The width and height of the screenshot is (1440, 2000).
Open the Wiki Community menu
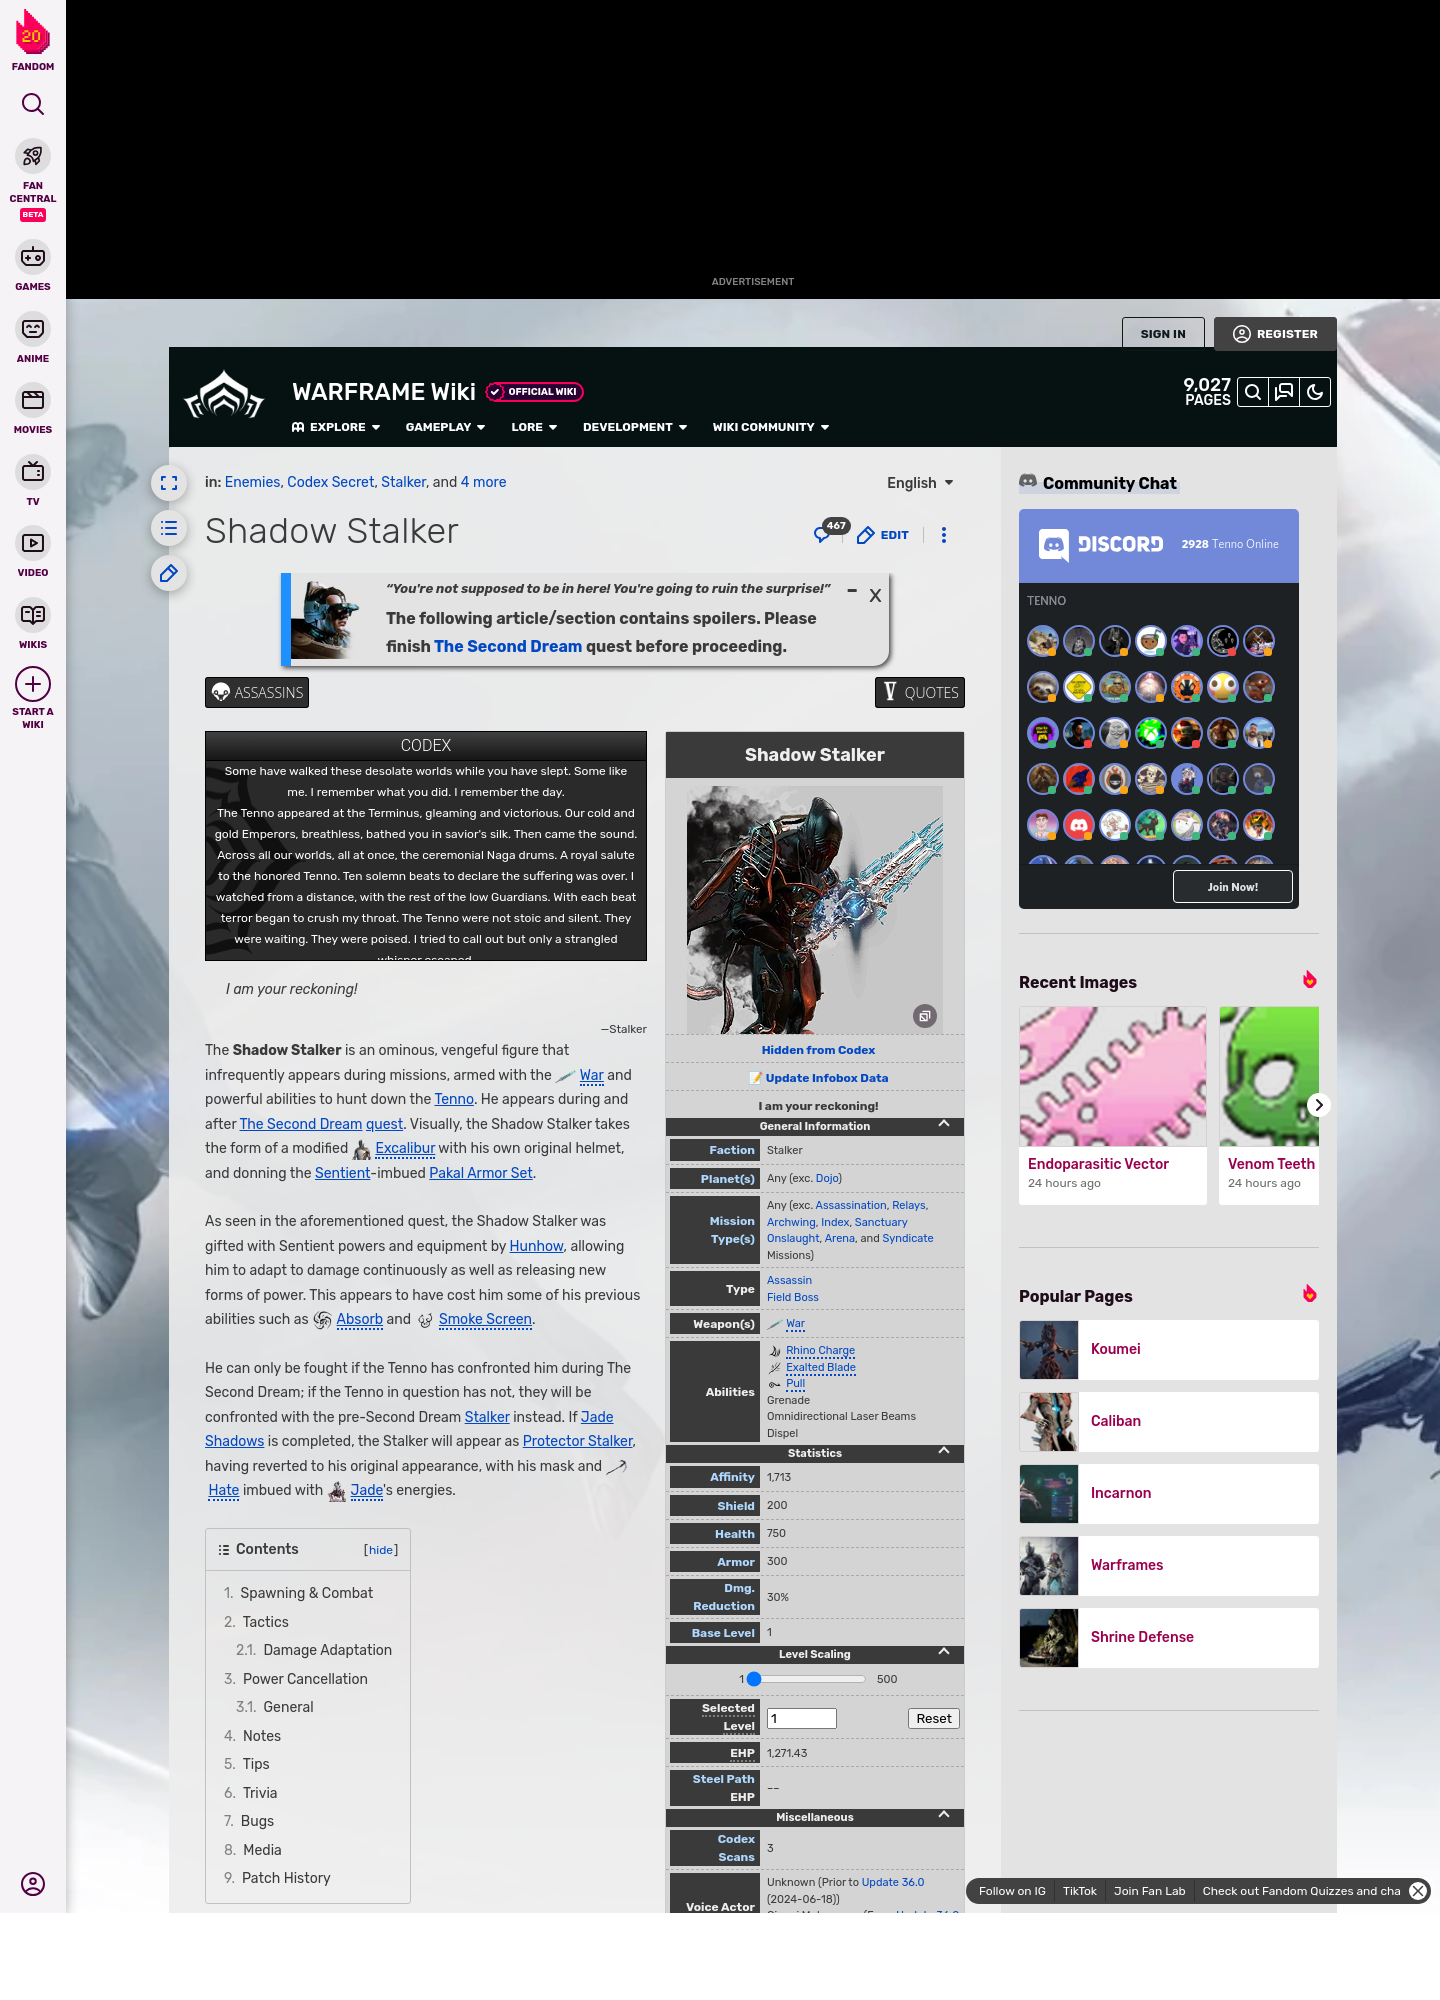coord(771,427)
